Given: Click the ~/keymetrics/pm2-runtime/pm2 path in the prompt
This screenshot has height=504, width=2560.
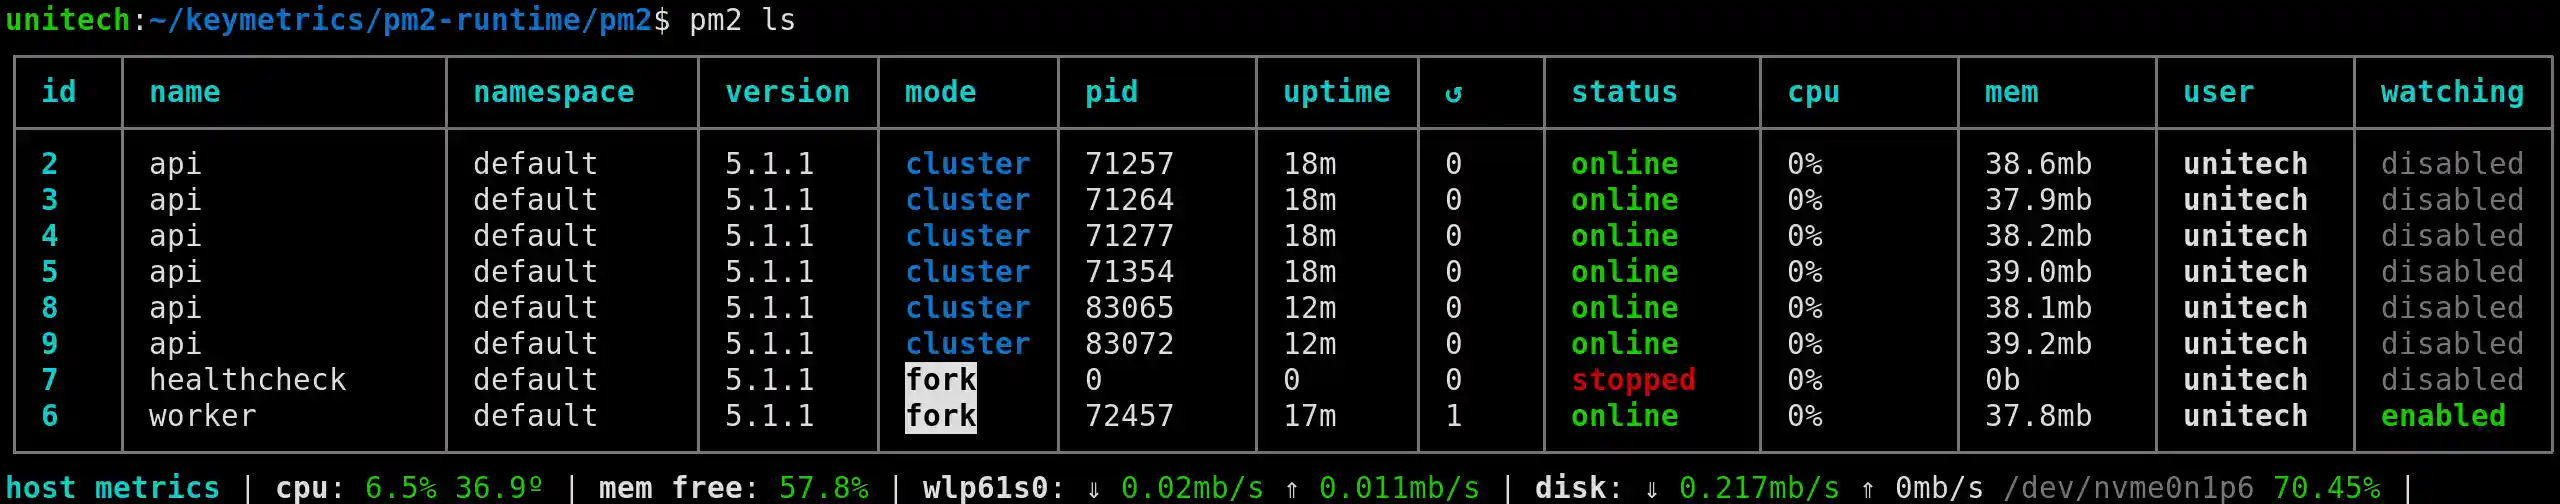Looking at the screenshot, I should pyautogui.click(x=400, y=20).
